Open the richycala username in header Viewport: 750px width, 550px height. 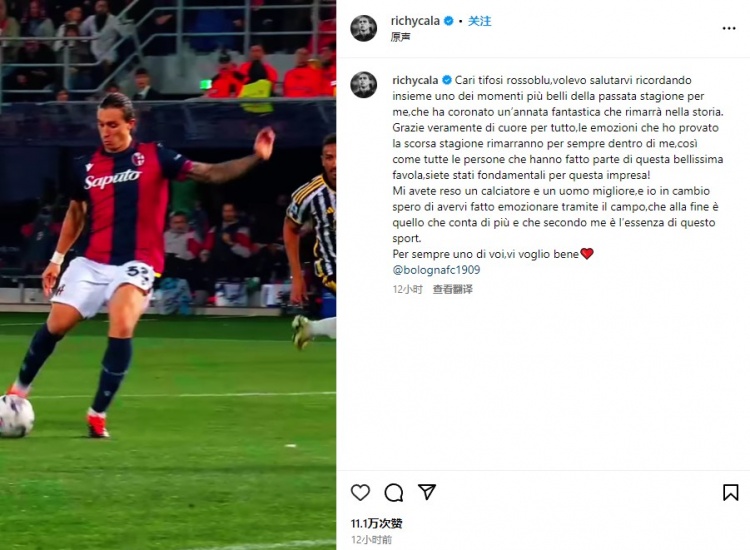click(415, 21)
